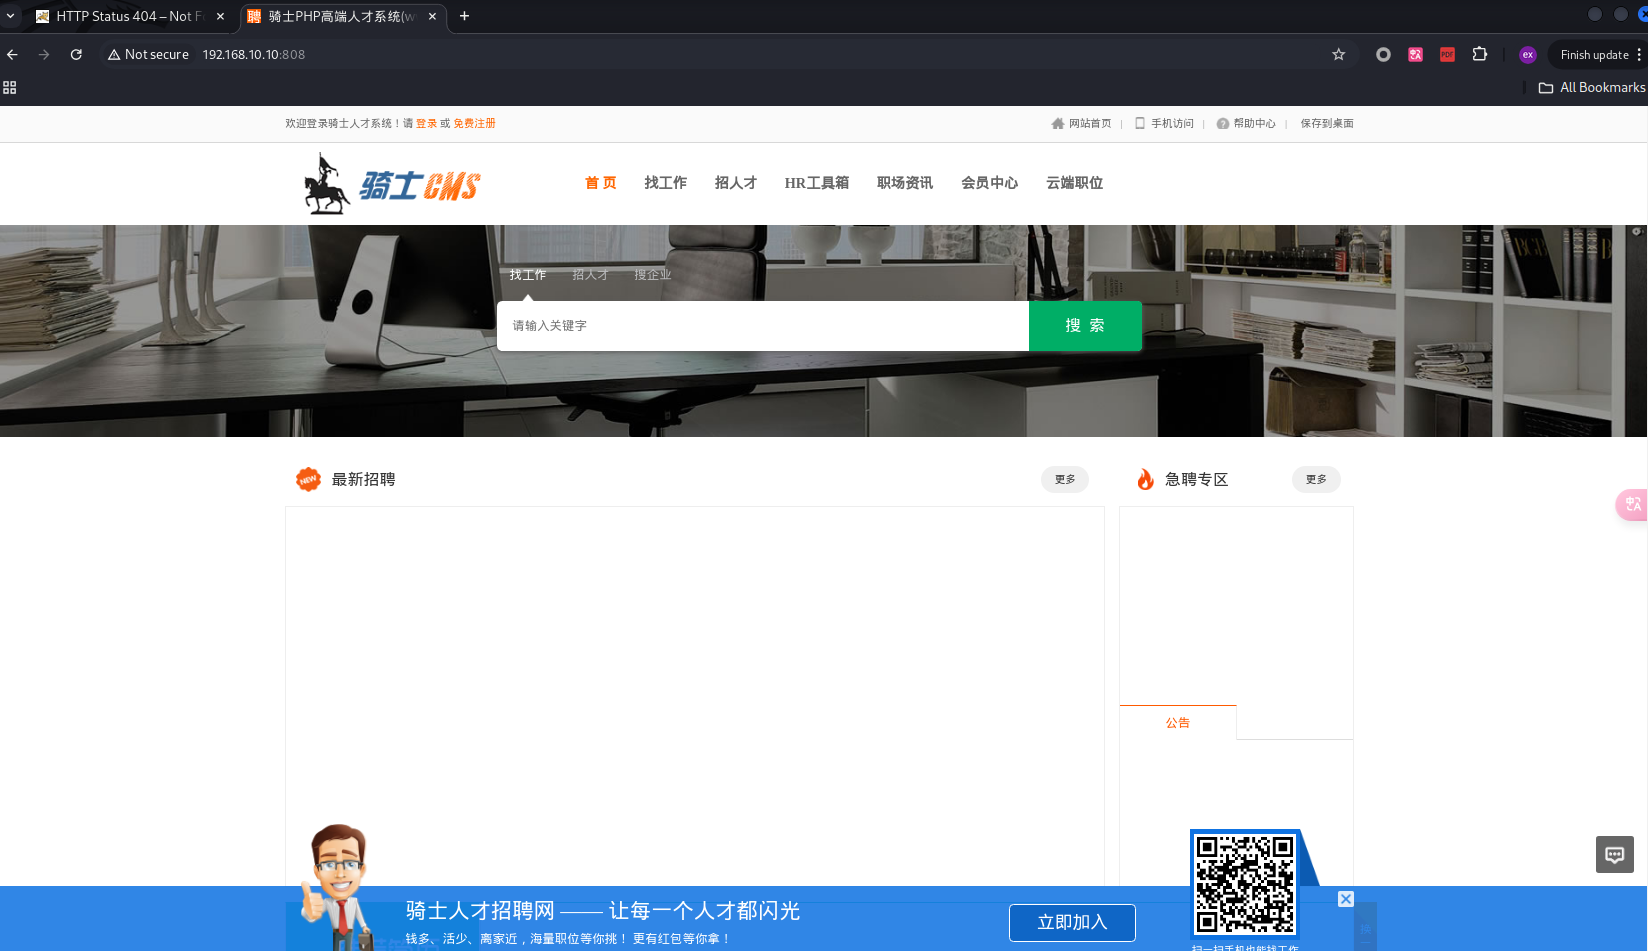Open 找工作 in navigation menu

pyautogui.click(x=665, y=183)
